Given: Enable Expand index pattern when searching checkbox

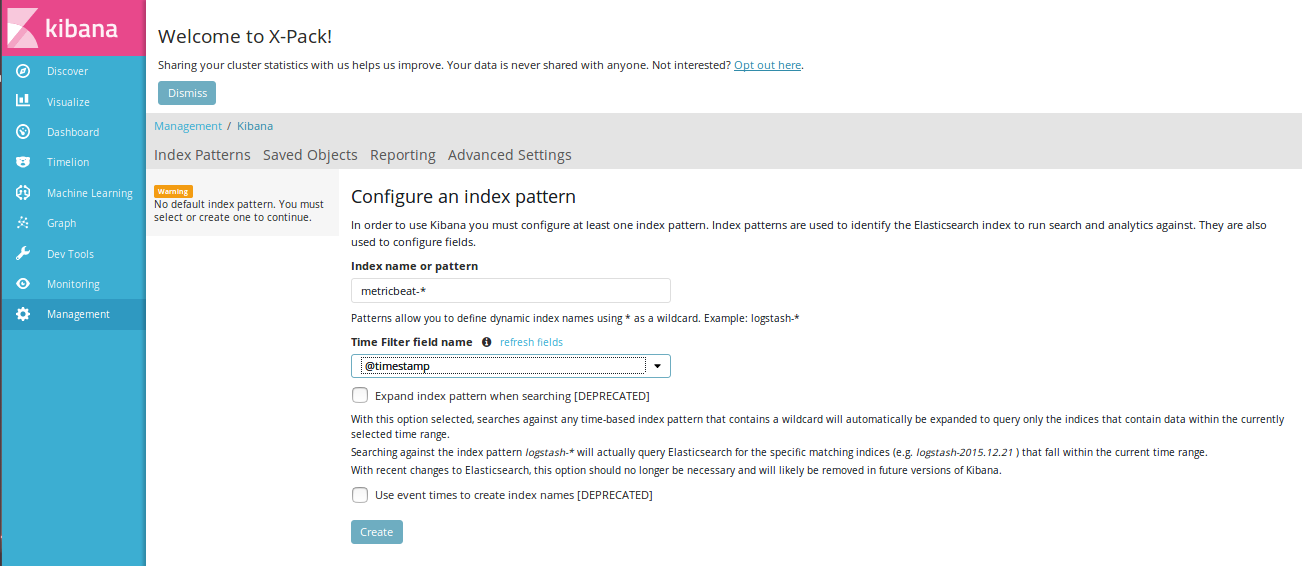Looking at the screenshot, I should (x=360, y=395).
